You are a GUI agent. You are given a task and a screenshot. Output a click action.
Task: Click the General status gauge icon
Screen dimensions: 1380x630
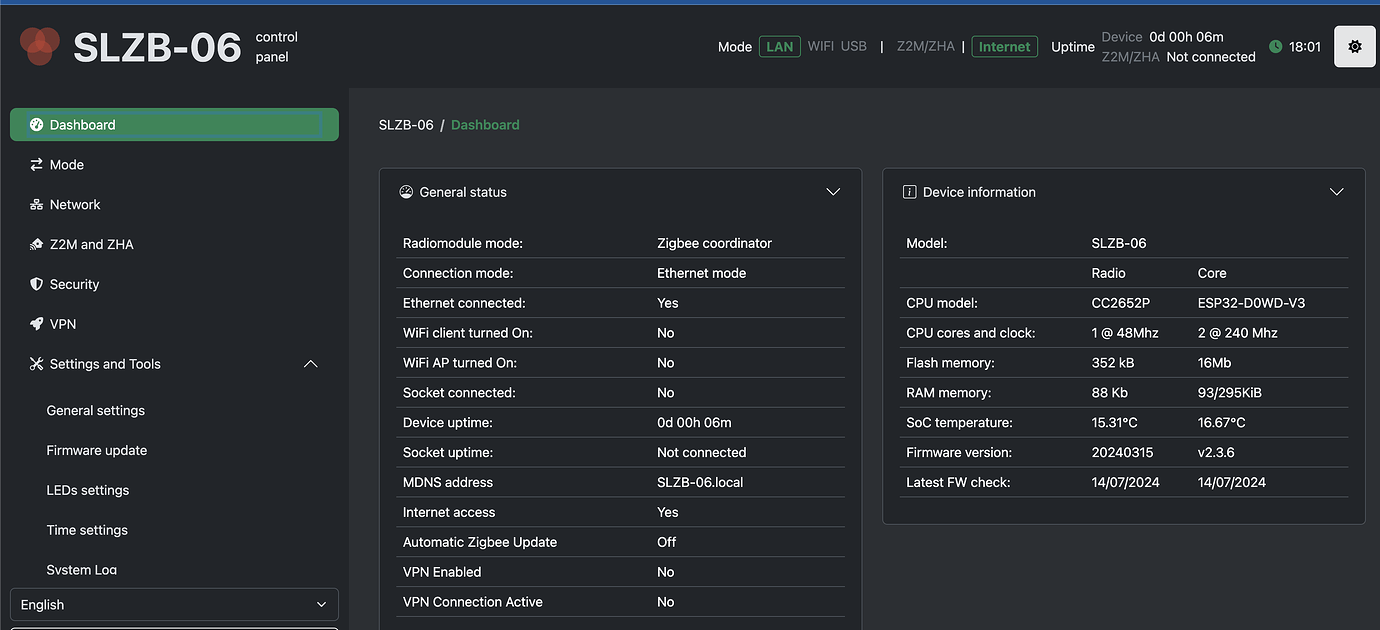point(406,192)
